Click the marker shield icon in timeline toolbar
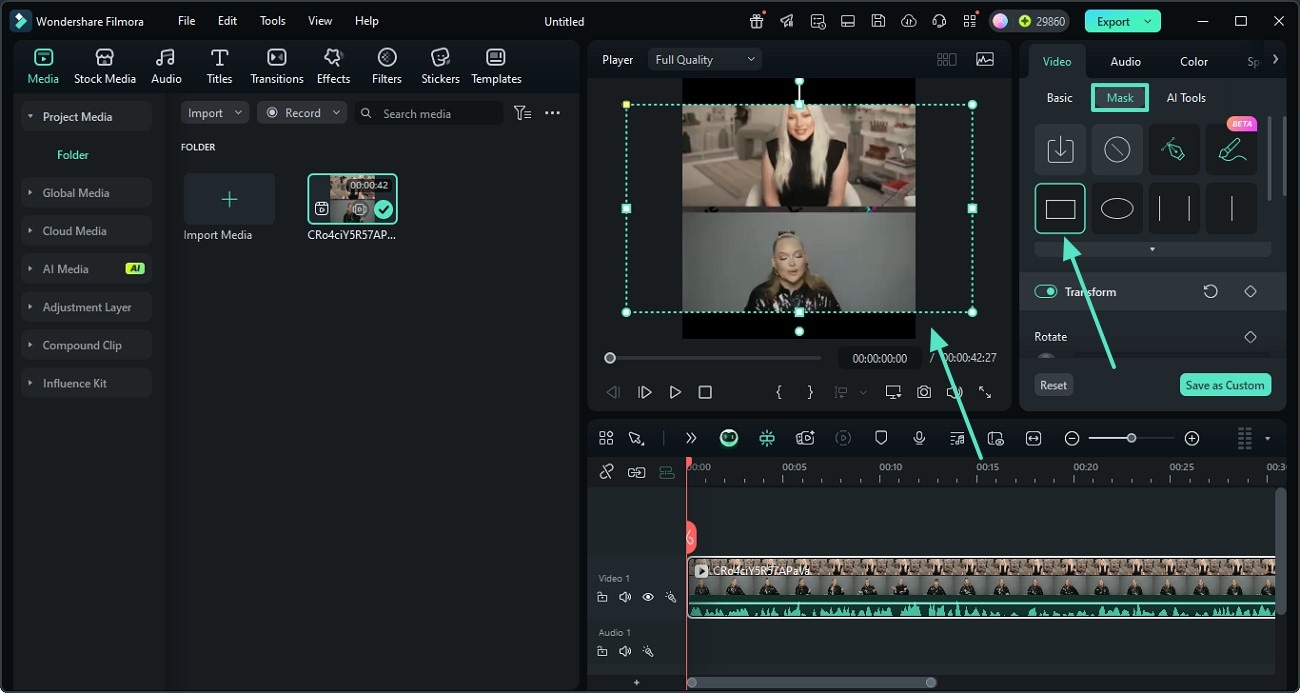The image size is (1300, 693). pos(881,438)
